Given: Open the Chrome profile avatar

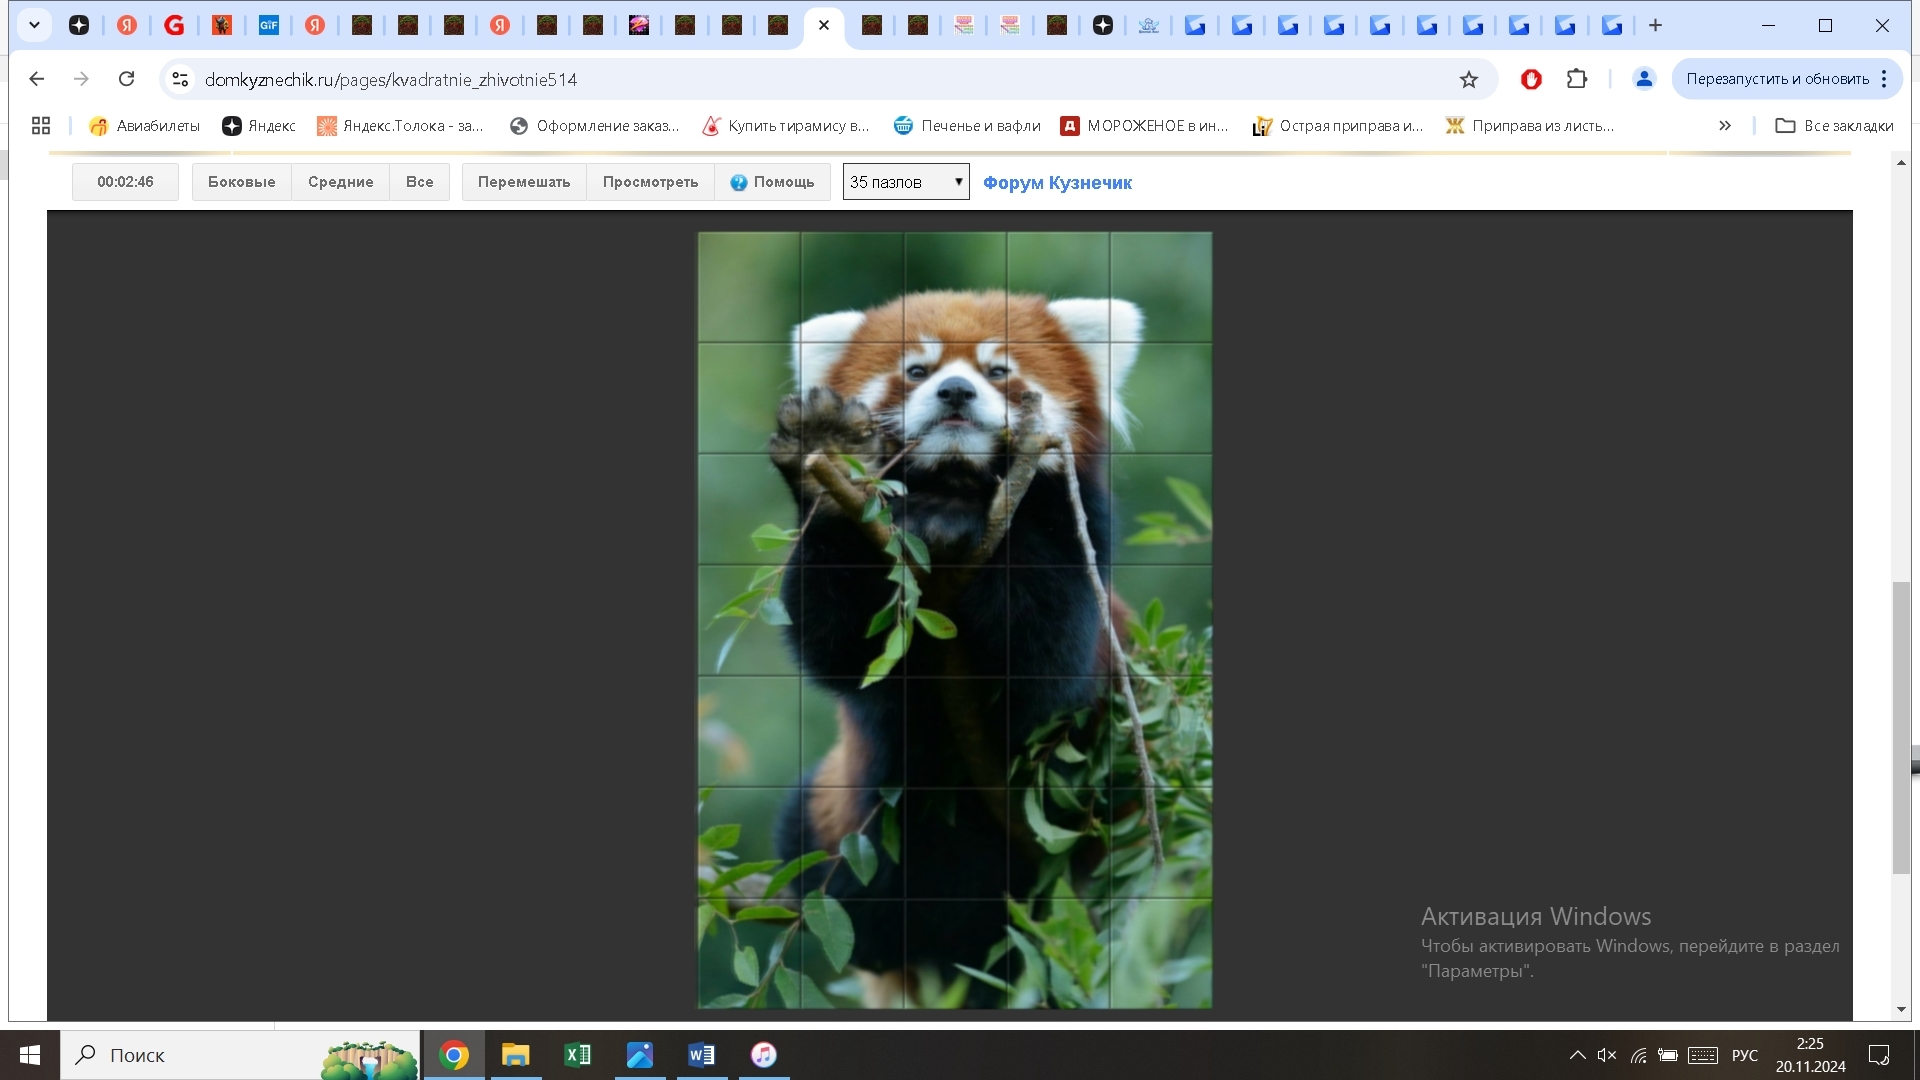Looking at the screenshot, I should coord(1643,79).
